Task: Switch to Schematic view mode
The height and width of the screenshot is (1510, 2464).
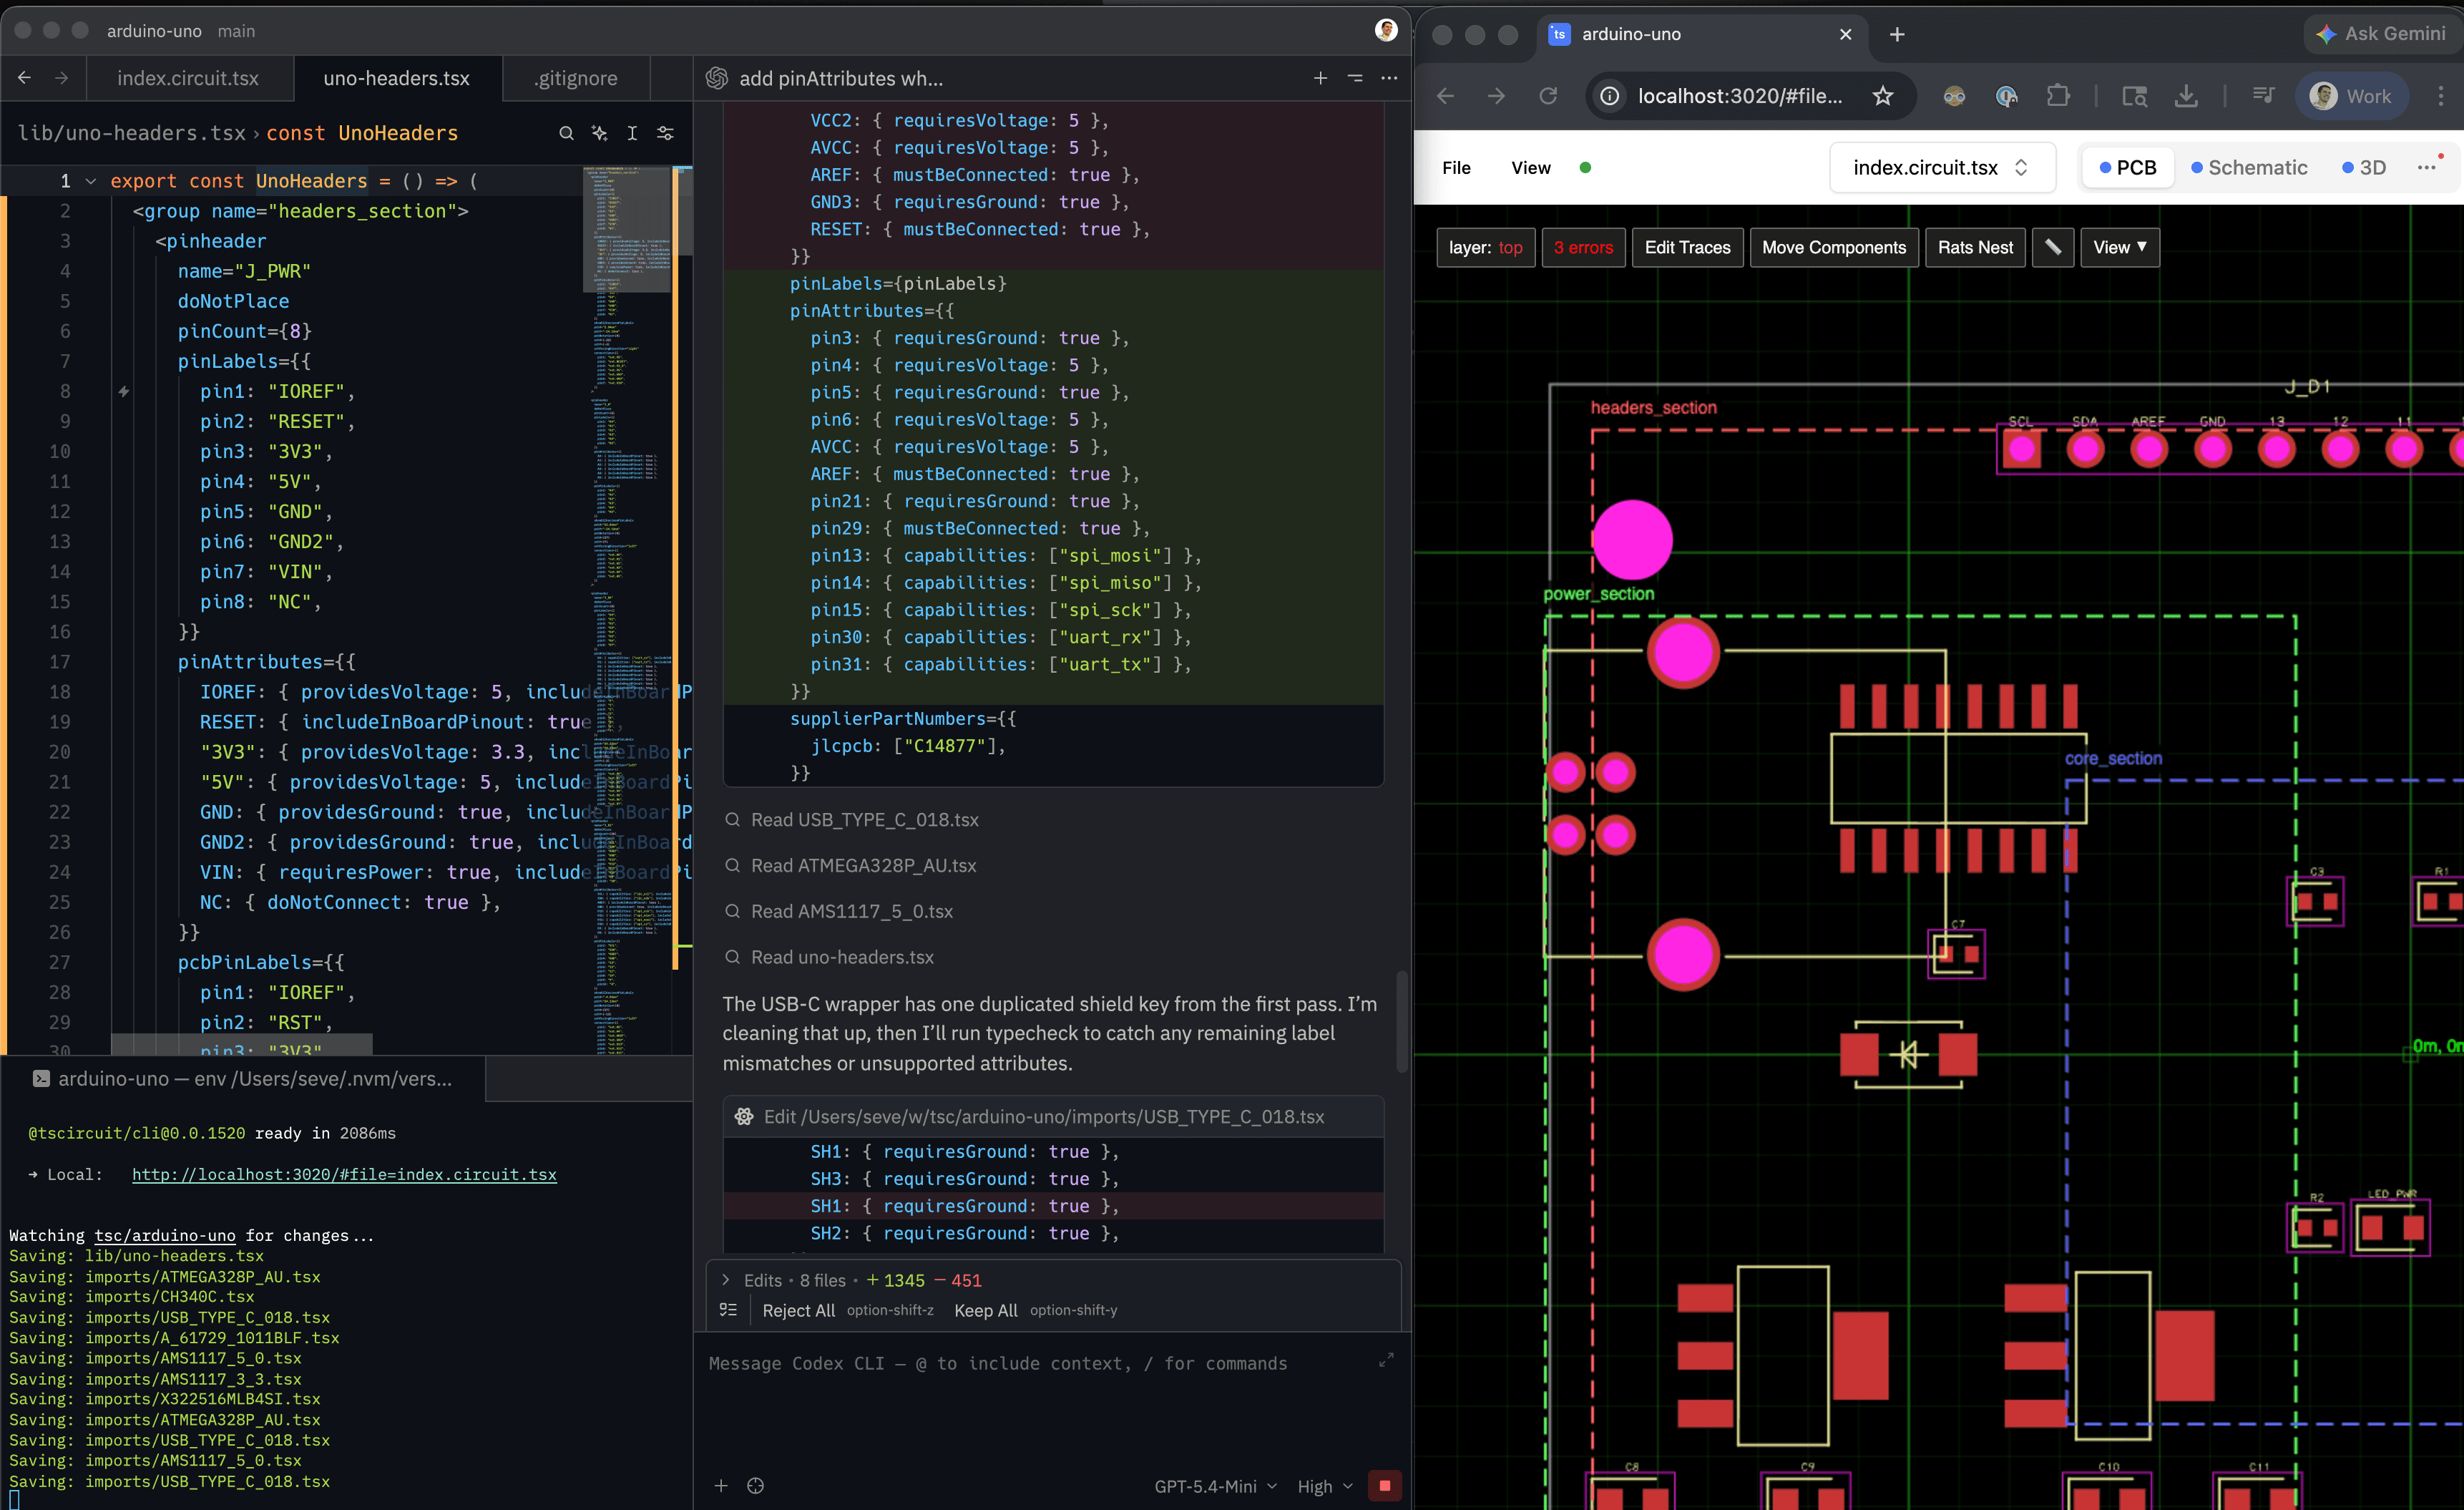Action: pyautogui.click(x=2250, y=167)
